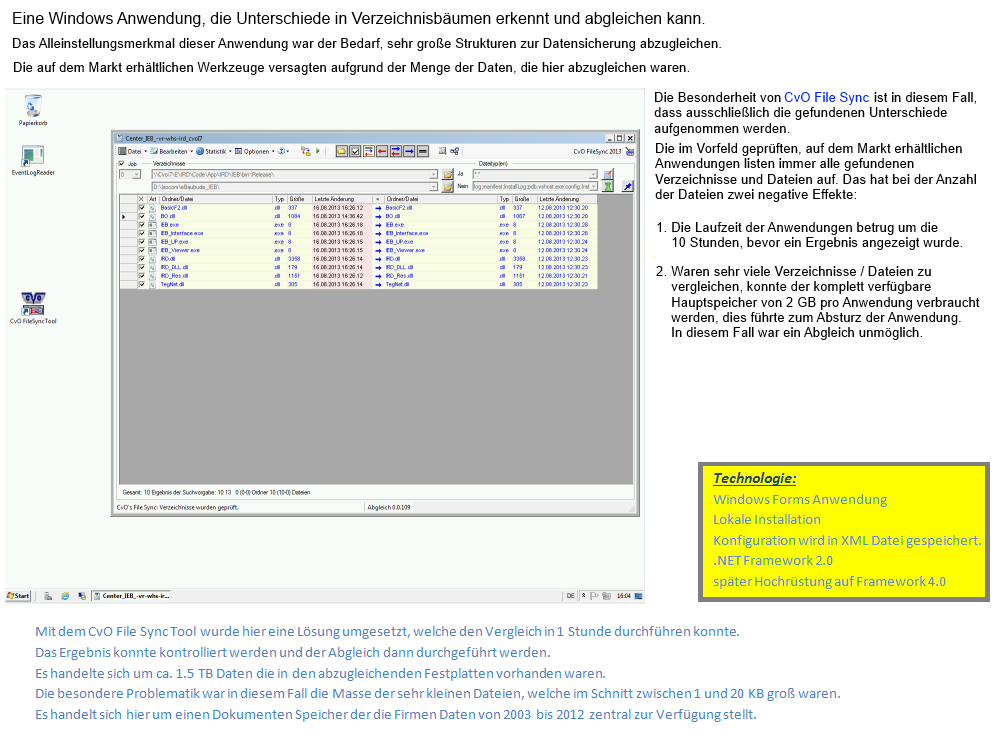Click the Gesamt: 10 Ergebnis summary line

(x=216, y=492)
